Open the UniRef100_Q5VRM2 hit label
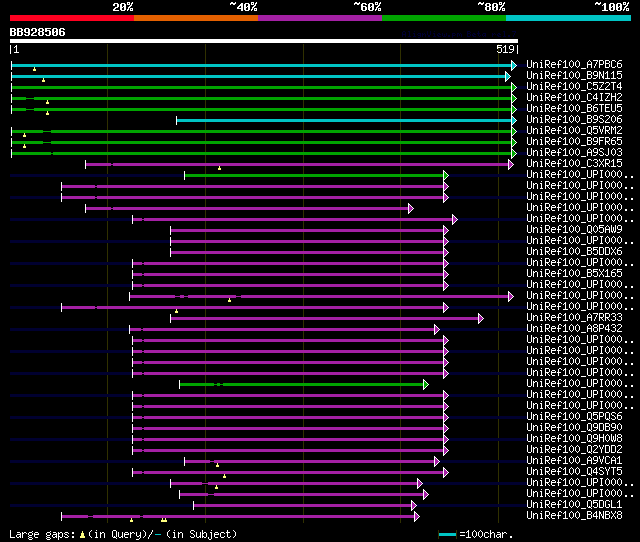640x542 pixels. coord(574,131)
